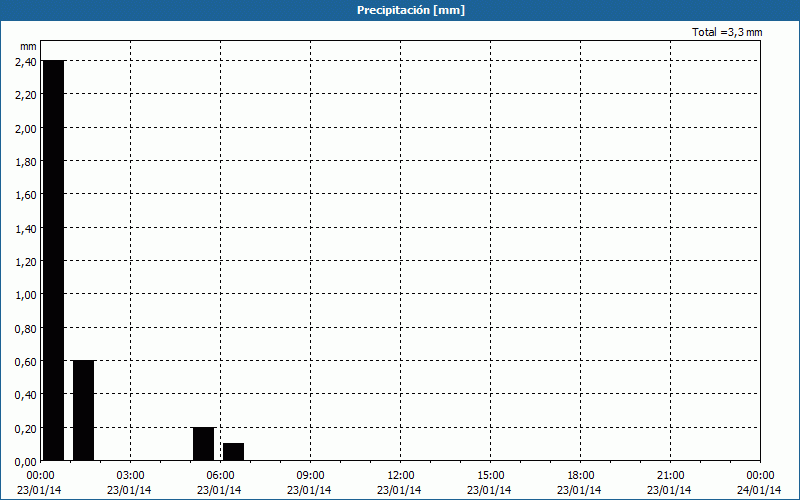This screenshot has height=500, width=800.
Task: Select the tallest bar reaching 2,40 mm
Action: pos(54,260)
